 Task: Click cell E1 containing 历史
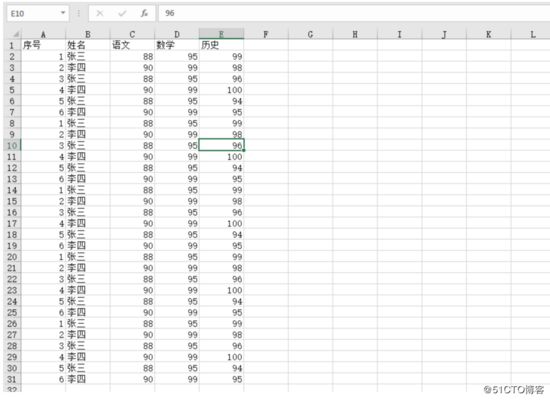[221, 45]
